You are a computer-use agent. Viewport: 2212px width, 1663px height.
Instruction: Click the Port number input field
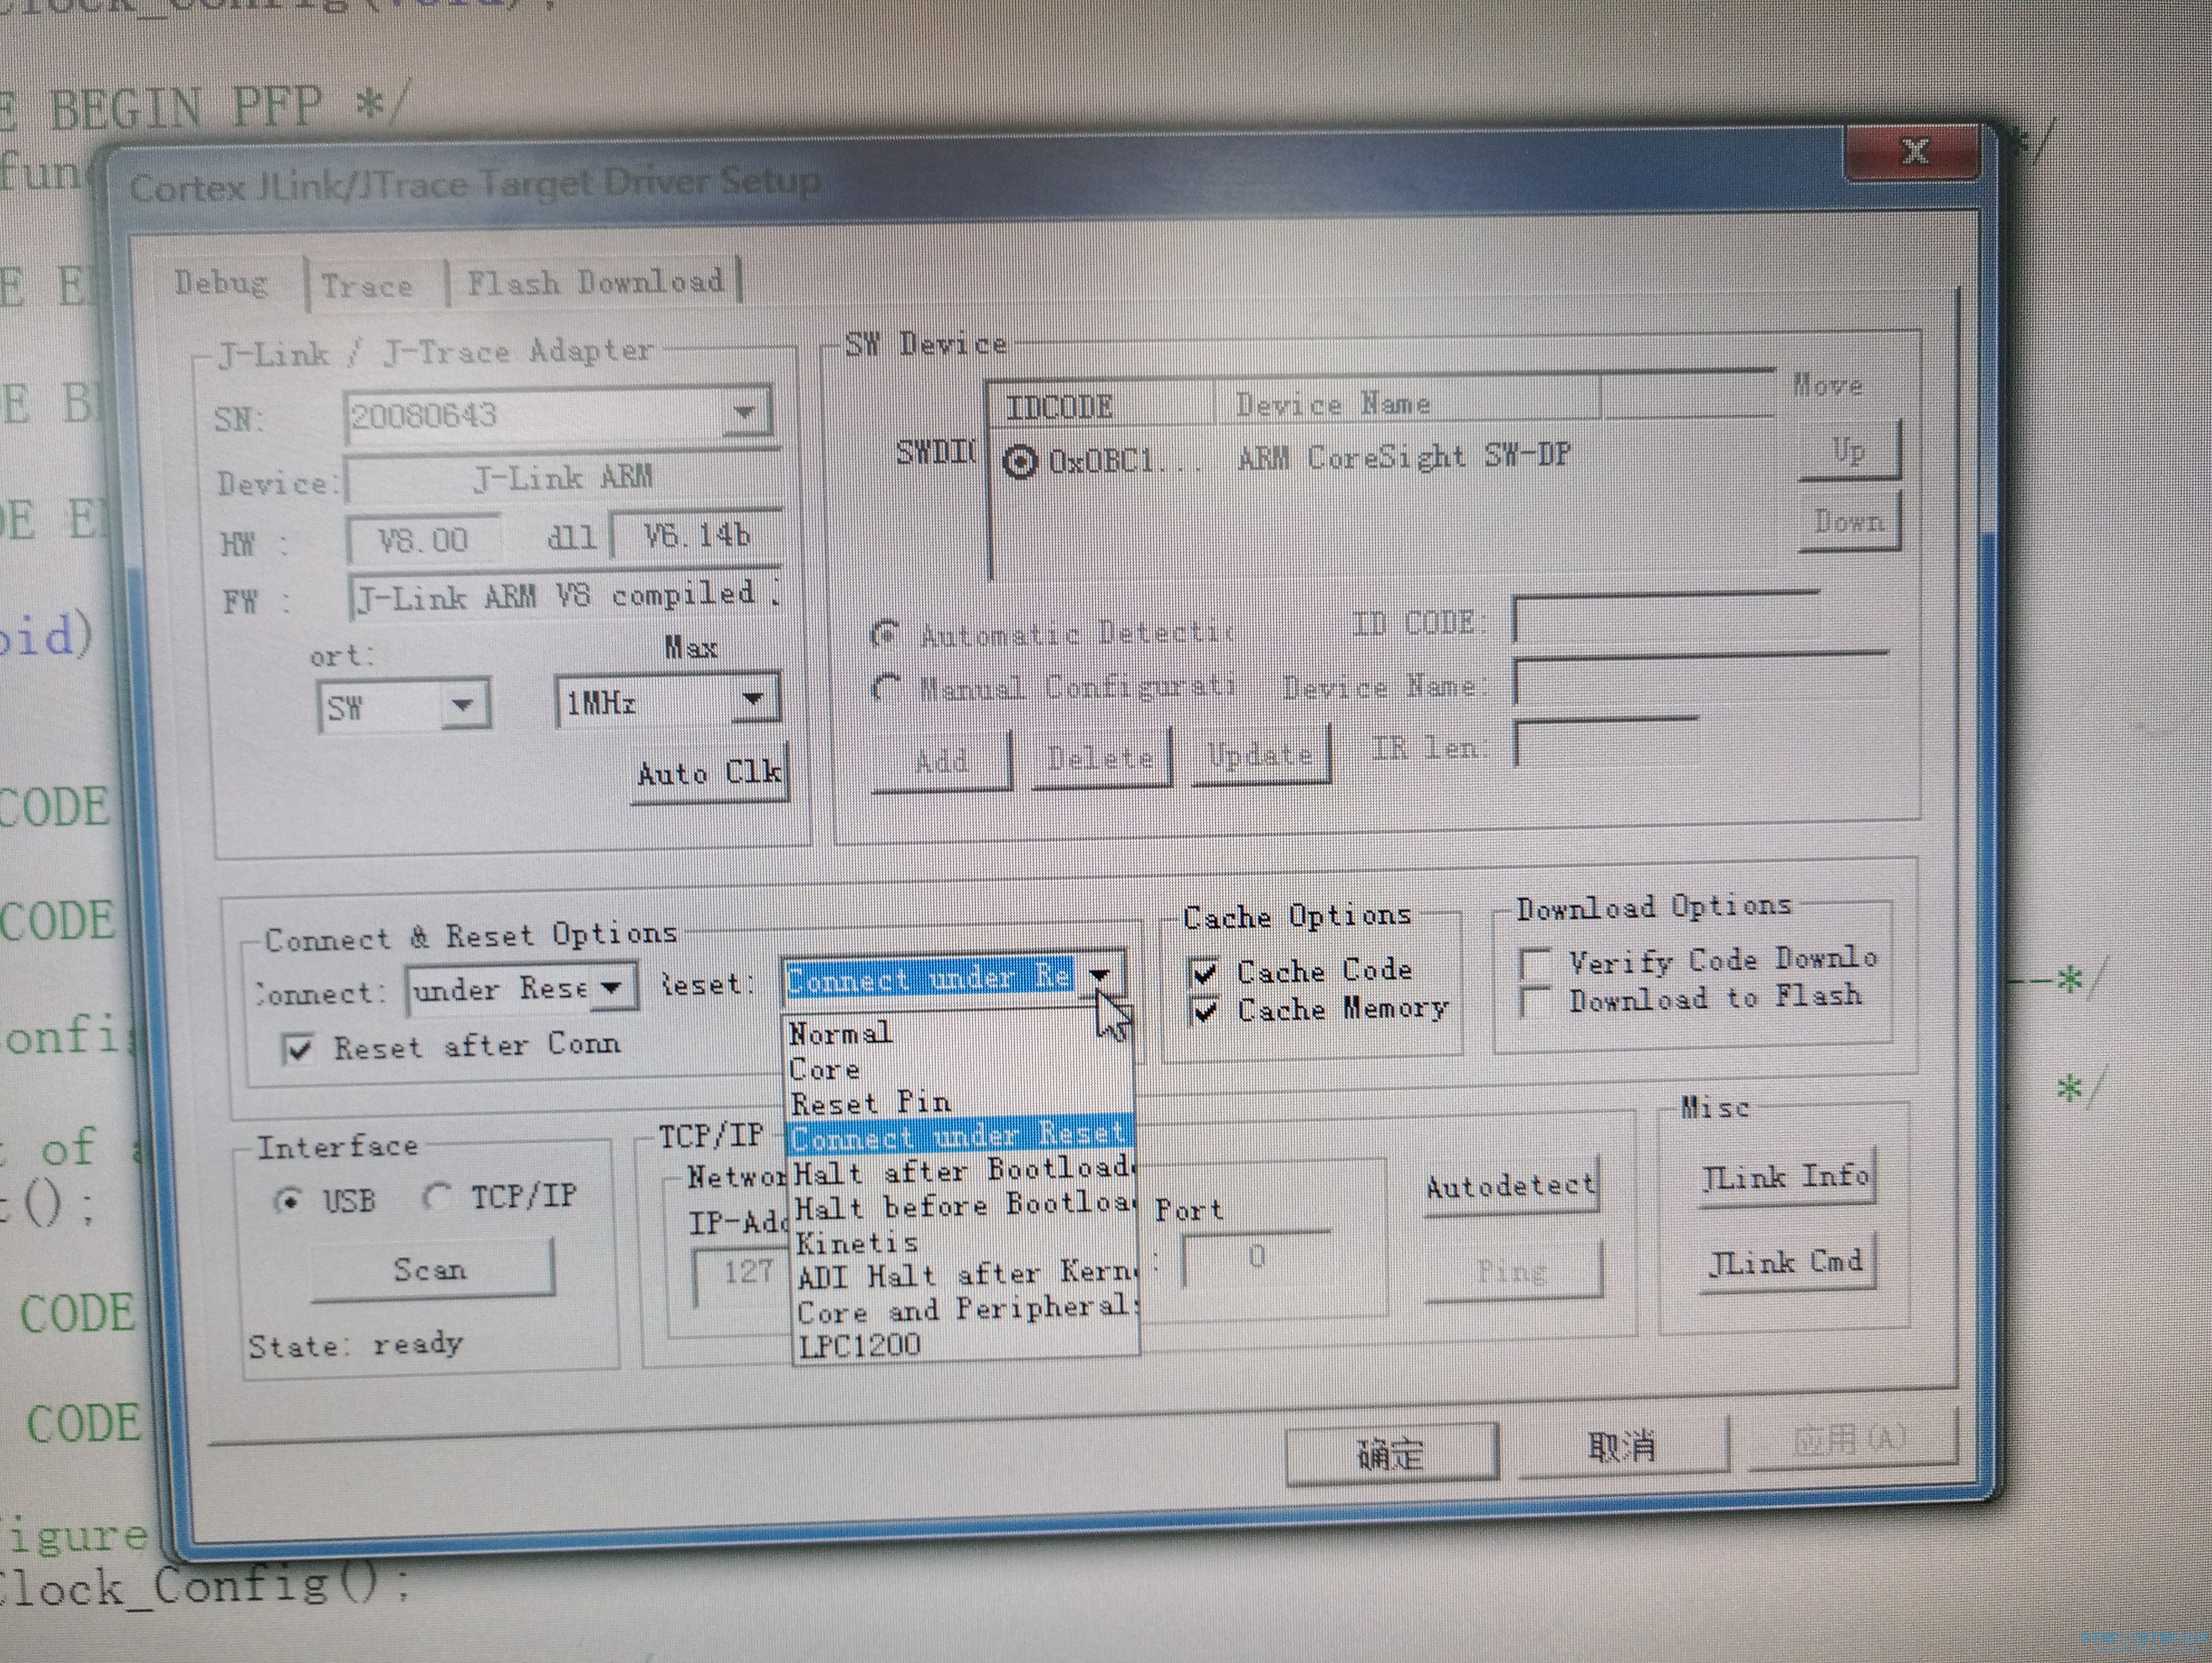pyautogui.click(x=1256, y=1258)
